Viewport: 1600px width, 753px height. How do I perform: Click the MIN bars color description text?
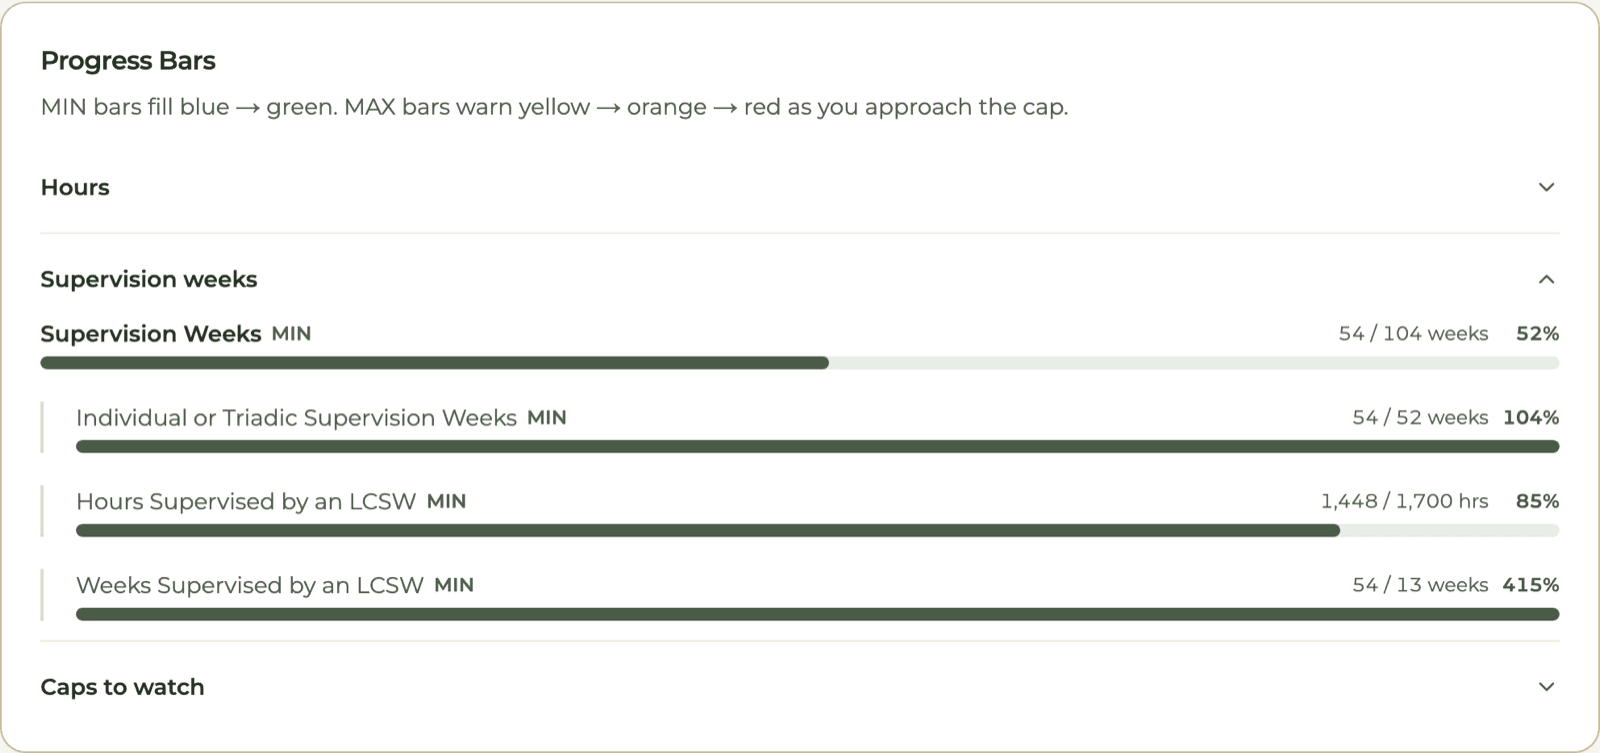coord(554,107)
